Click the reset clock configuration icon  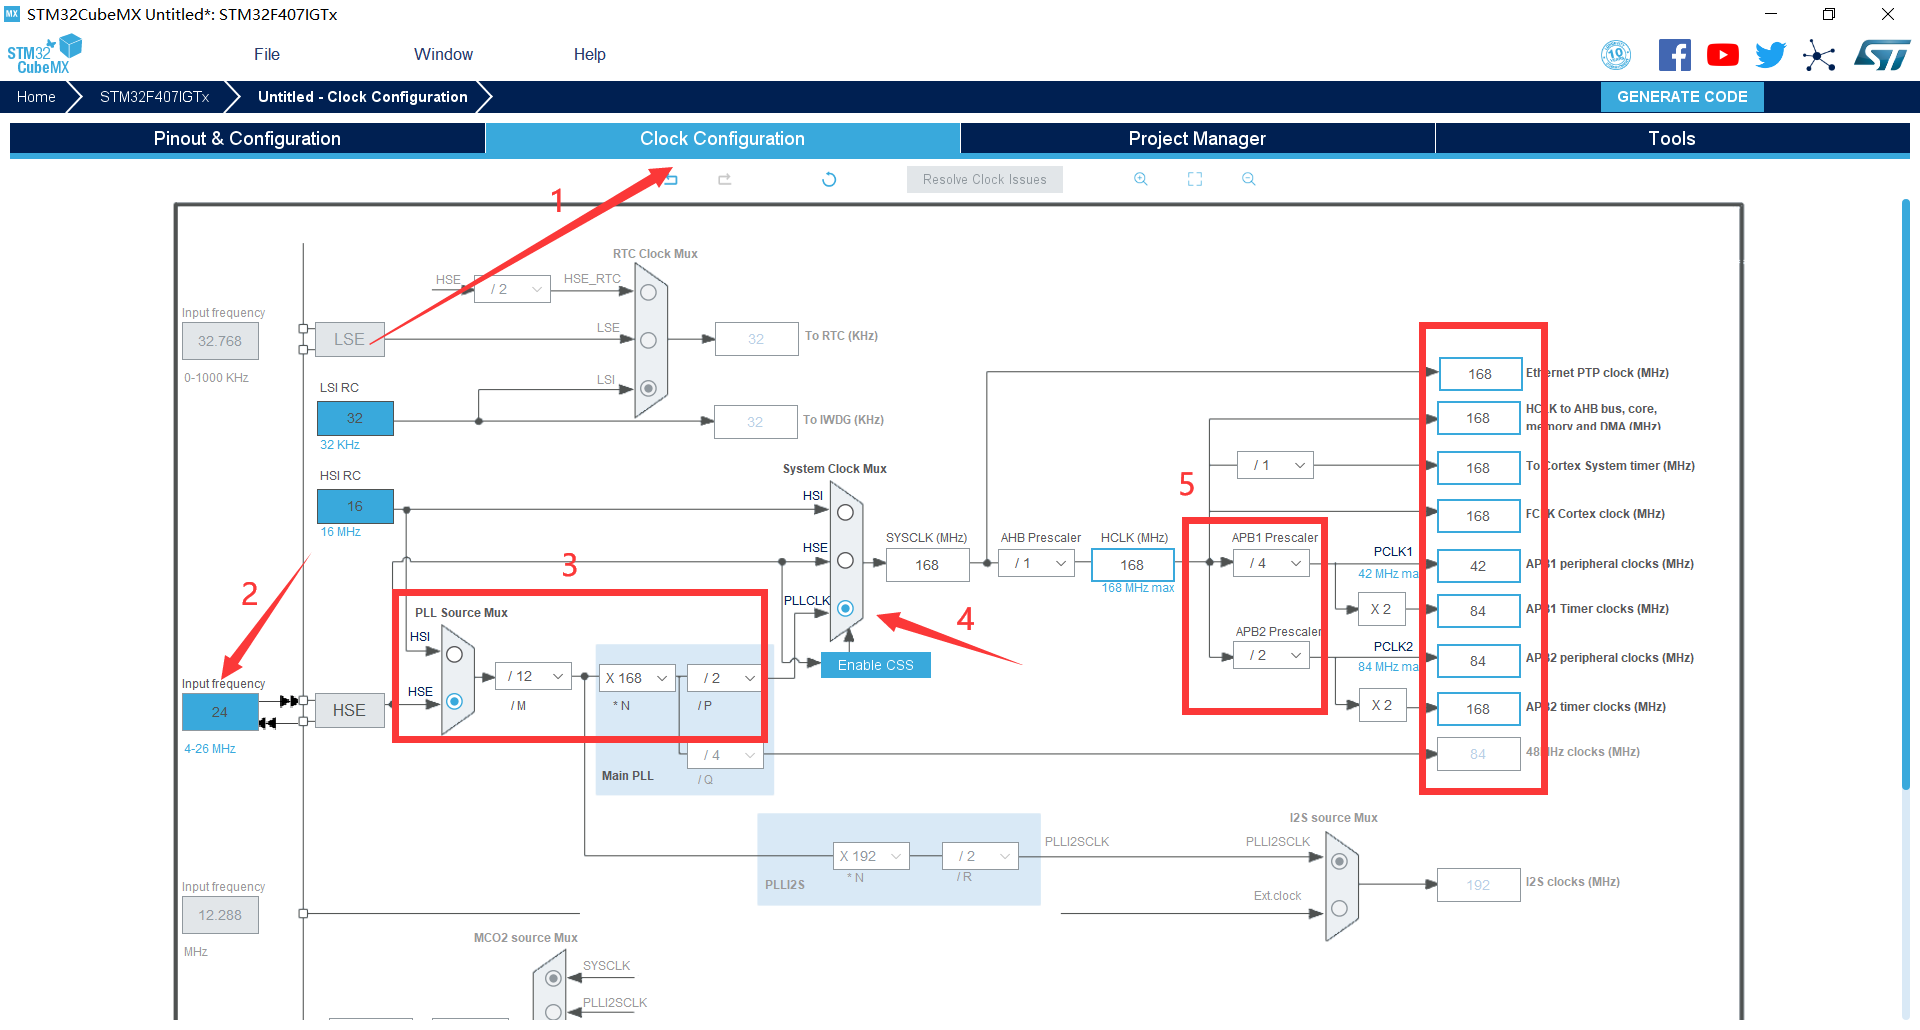click(829, 180)
